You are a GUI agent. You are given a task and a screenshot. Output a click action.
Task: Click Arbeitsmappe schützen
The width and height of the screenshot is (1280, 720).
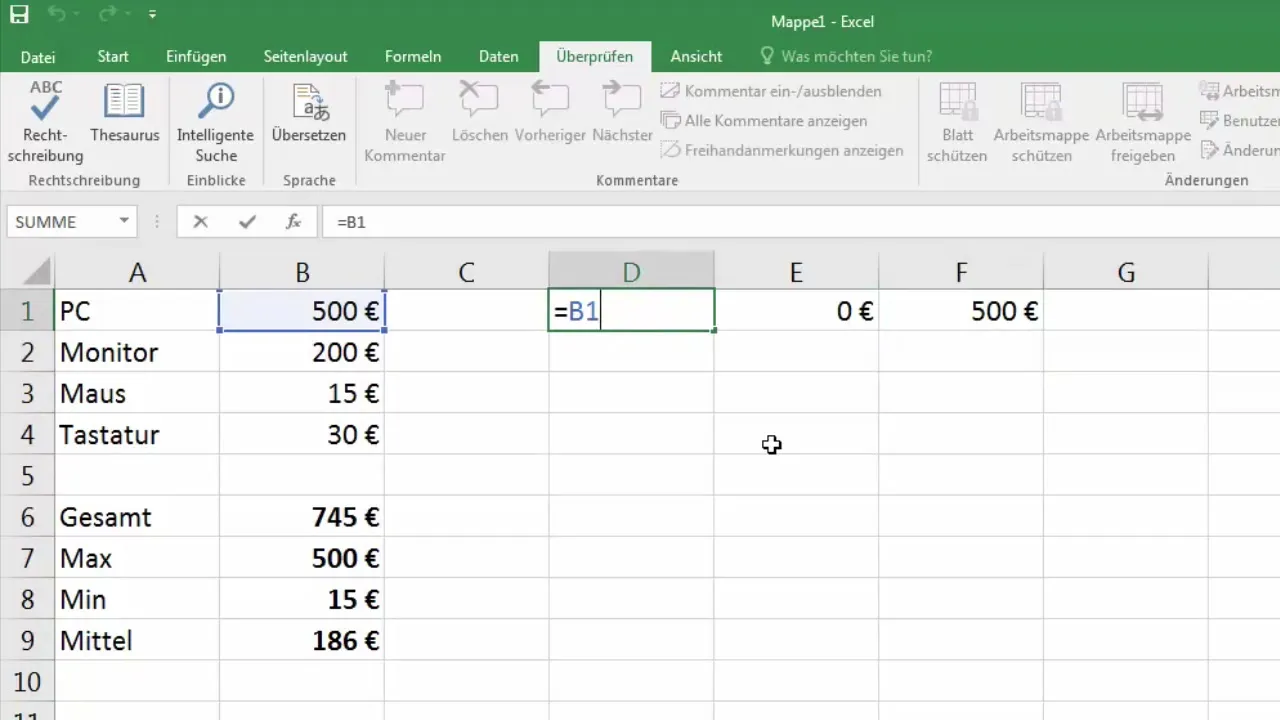tap(1041, 124)
